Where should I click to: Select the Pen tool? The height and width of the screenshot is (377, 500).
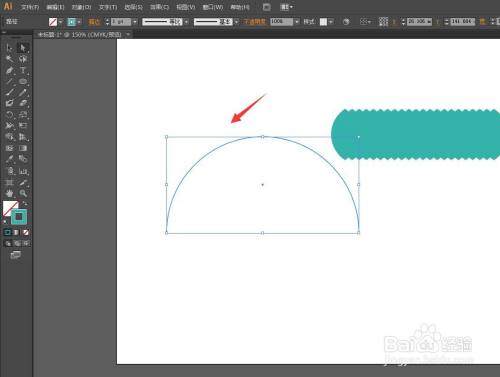(x=9, y=70)
